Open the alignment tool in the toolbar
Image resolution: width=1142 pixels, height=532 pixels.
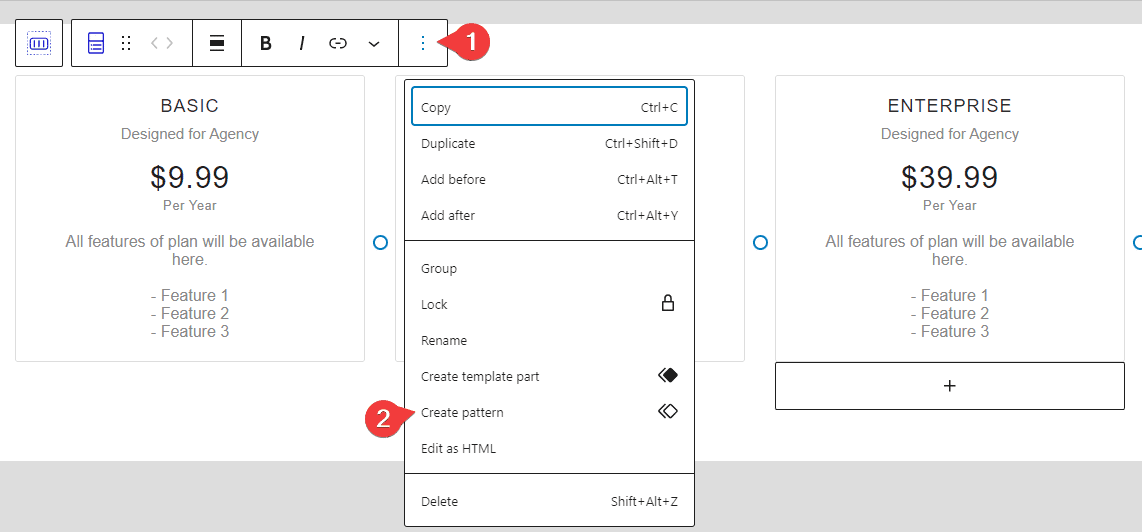(x=216, y=43)
